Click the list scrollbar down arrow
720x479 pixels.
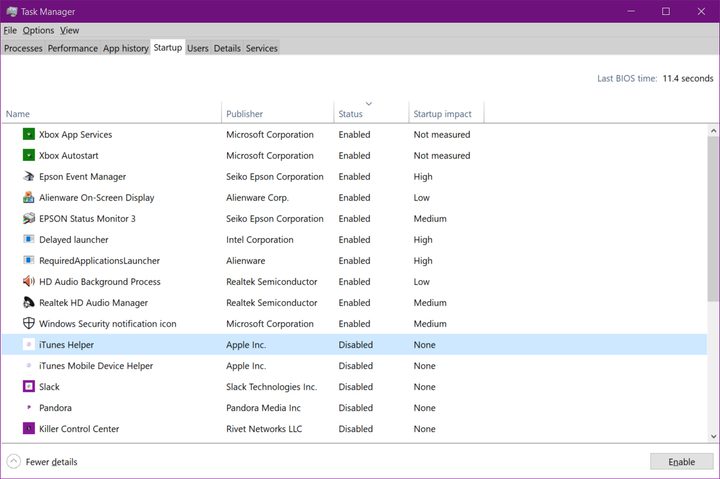pyautogui.click(x=713, y=436)
